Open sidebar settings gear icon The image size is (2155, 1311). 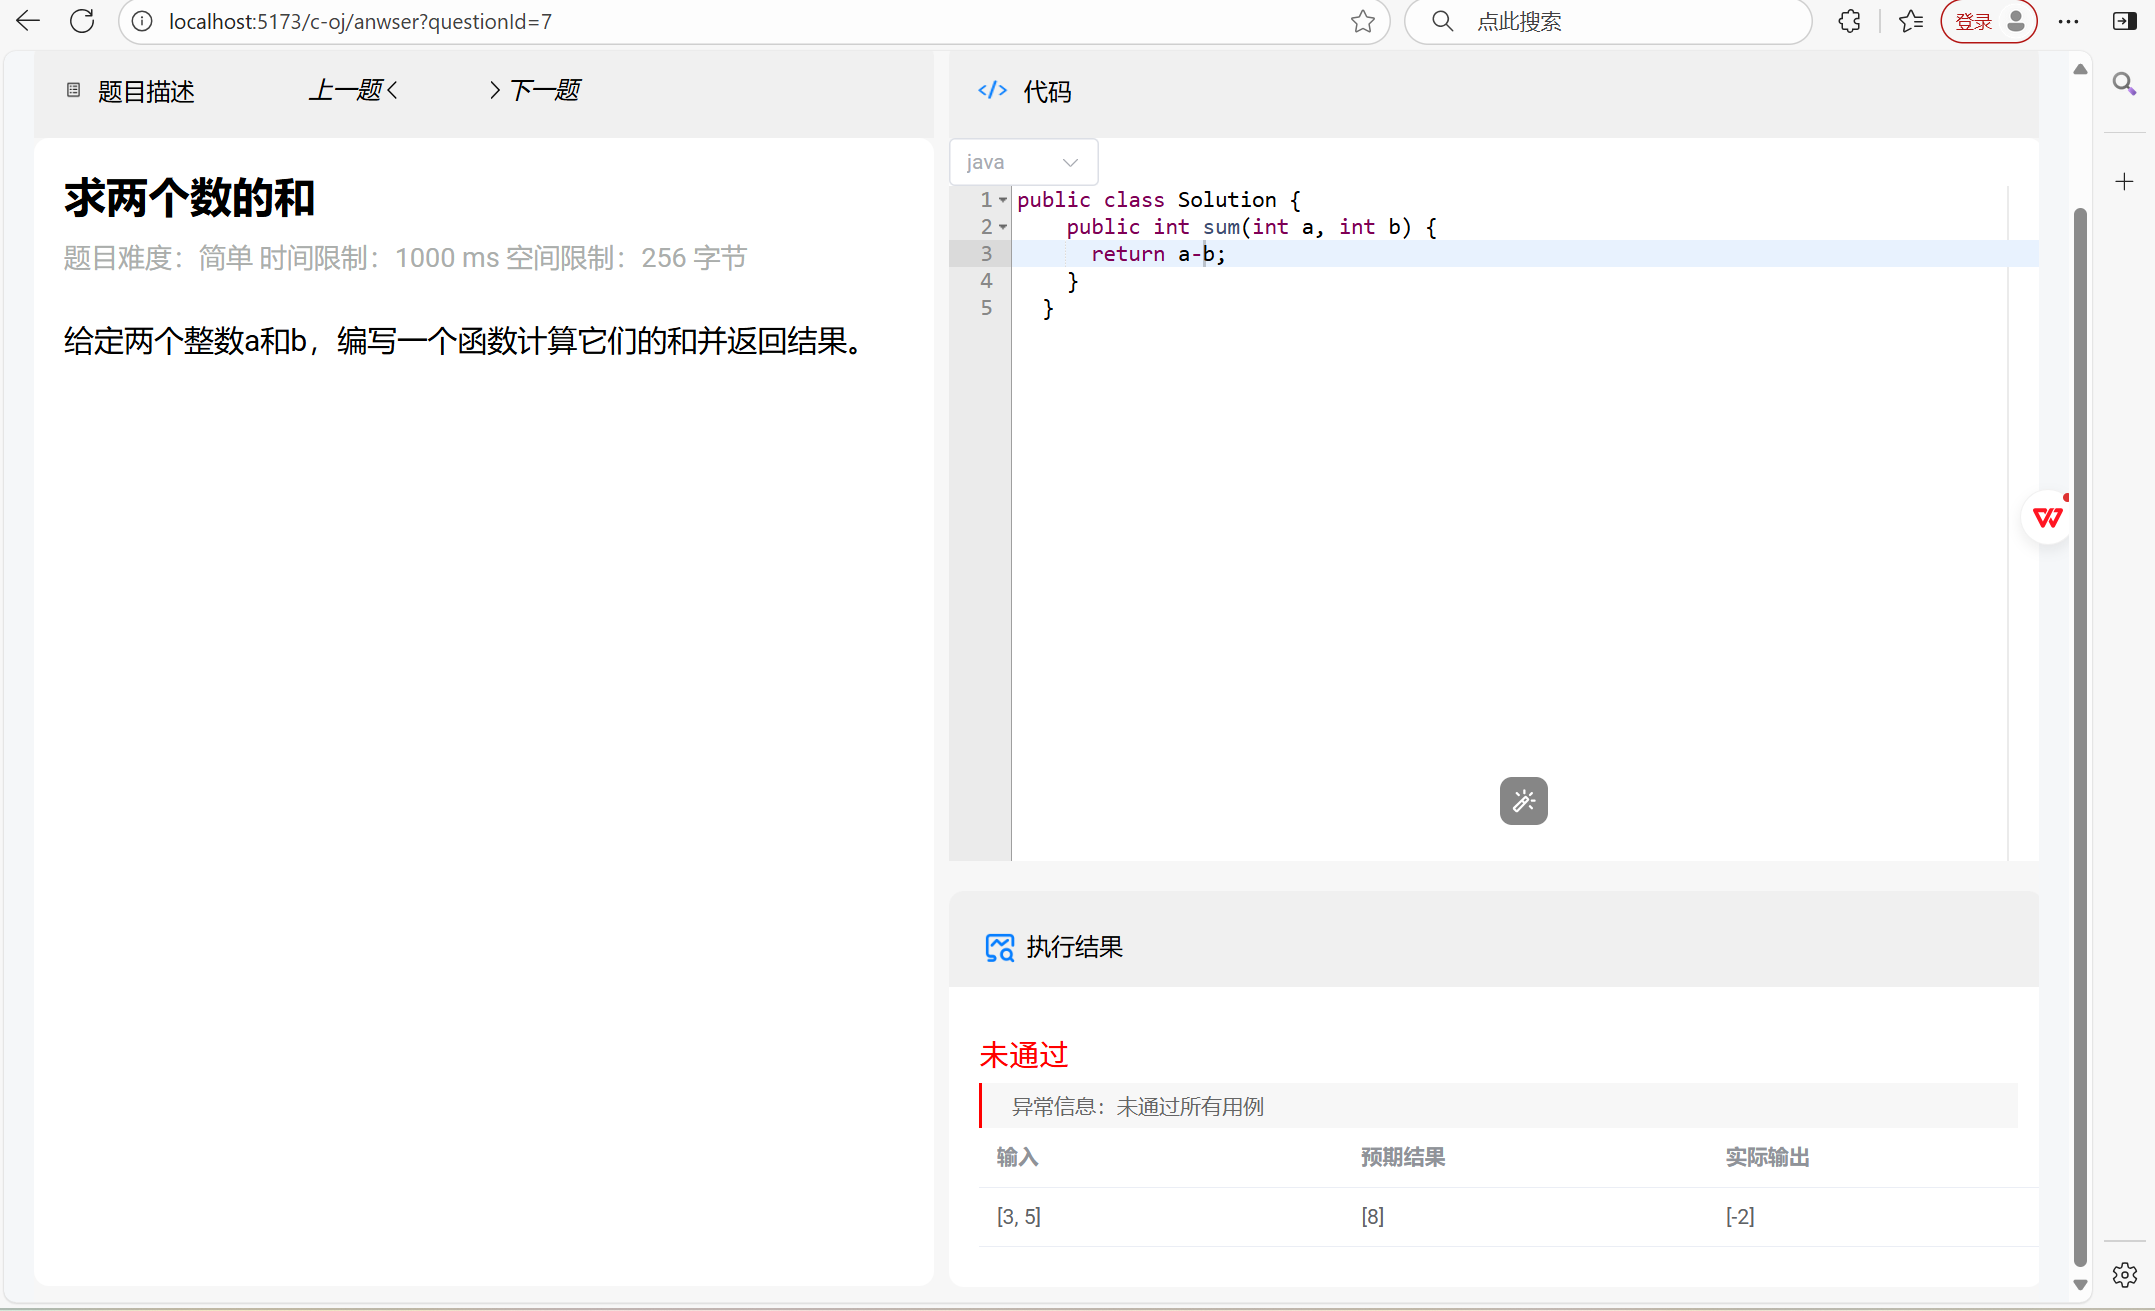coord(2124,1274)
